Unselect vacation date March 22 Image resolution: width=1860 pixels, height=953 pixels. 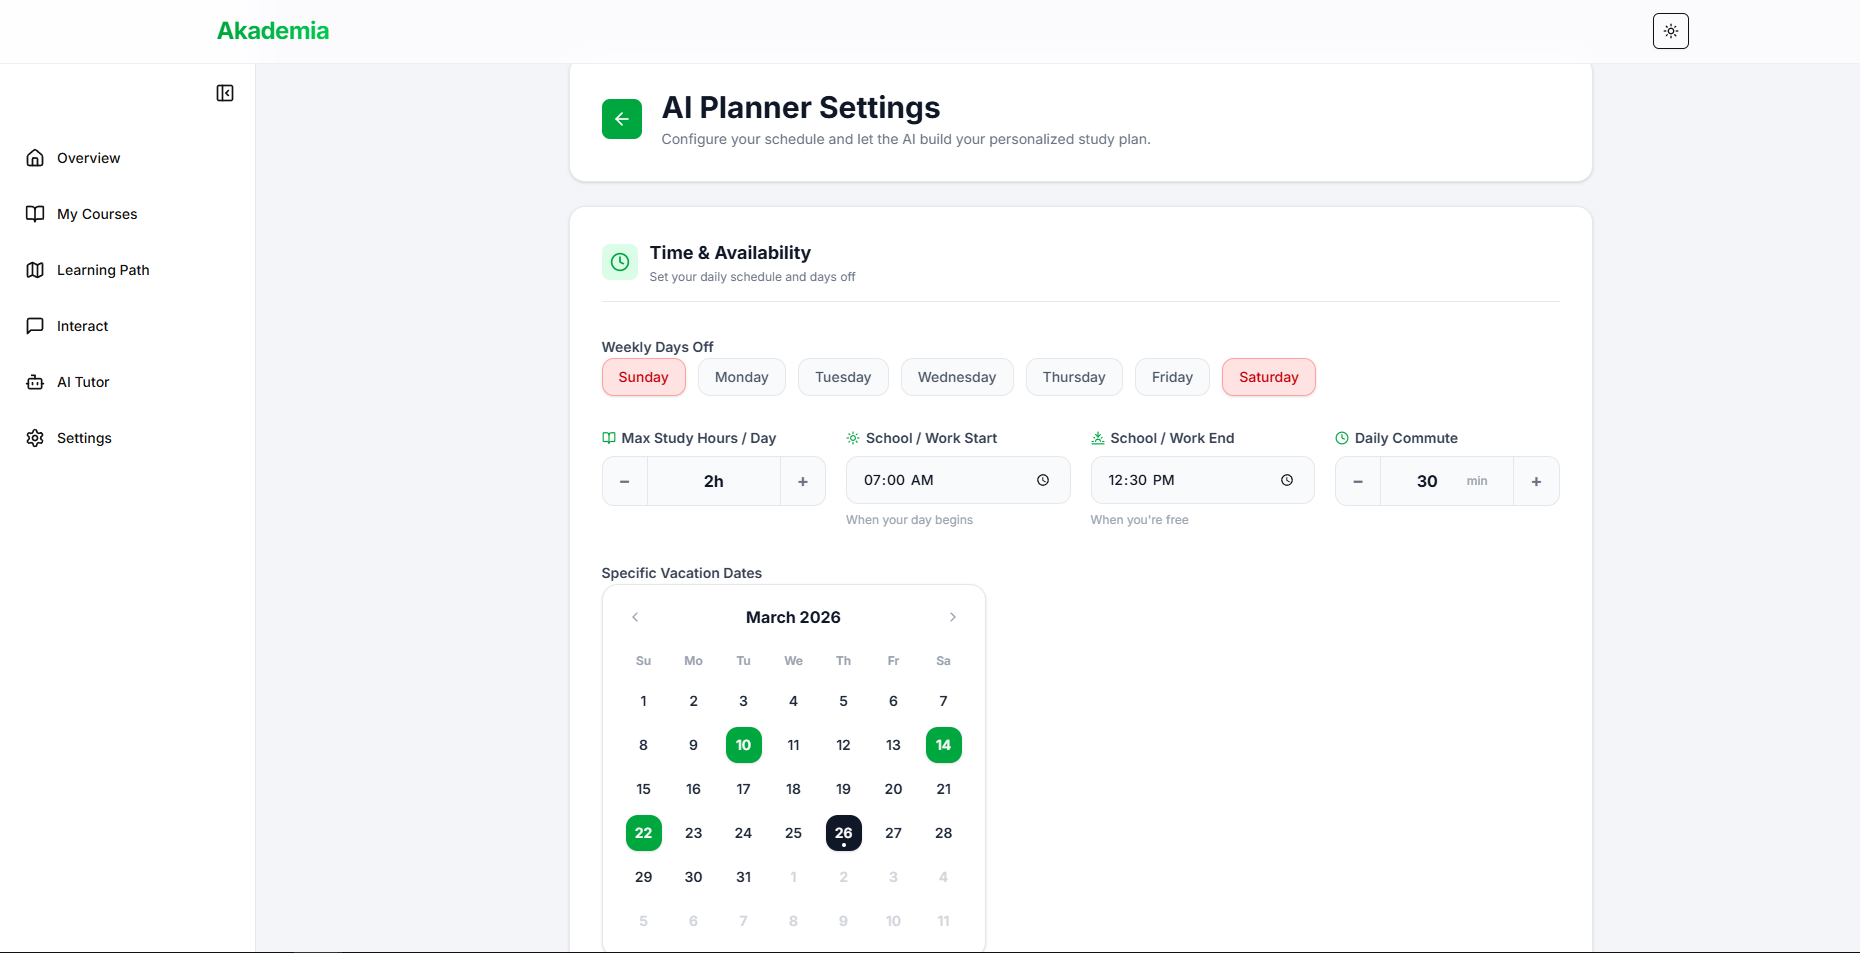pyautogui.click(x=643, y=833)
